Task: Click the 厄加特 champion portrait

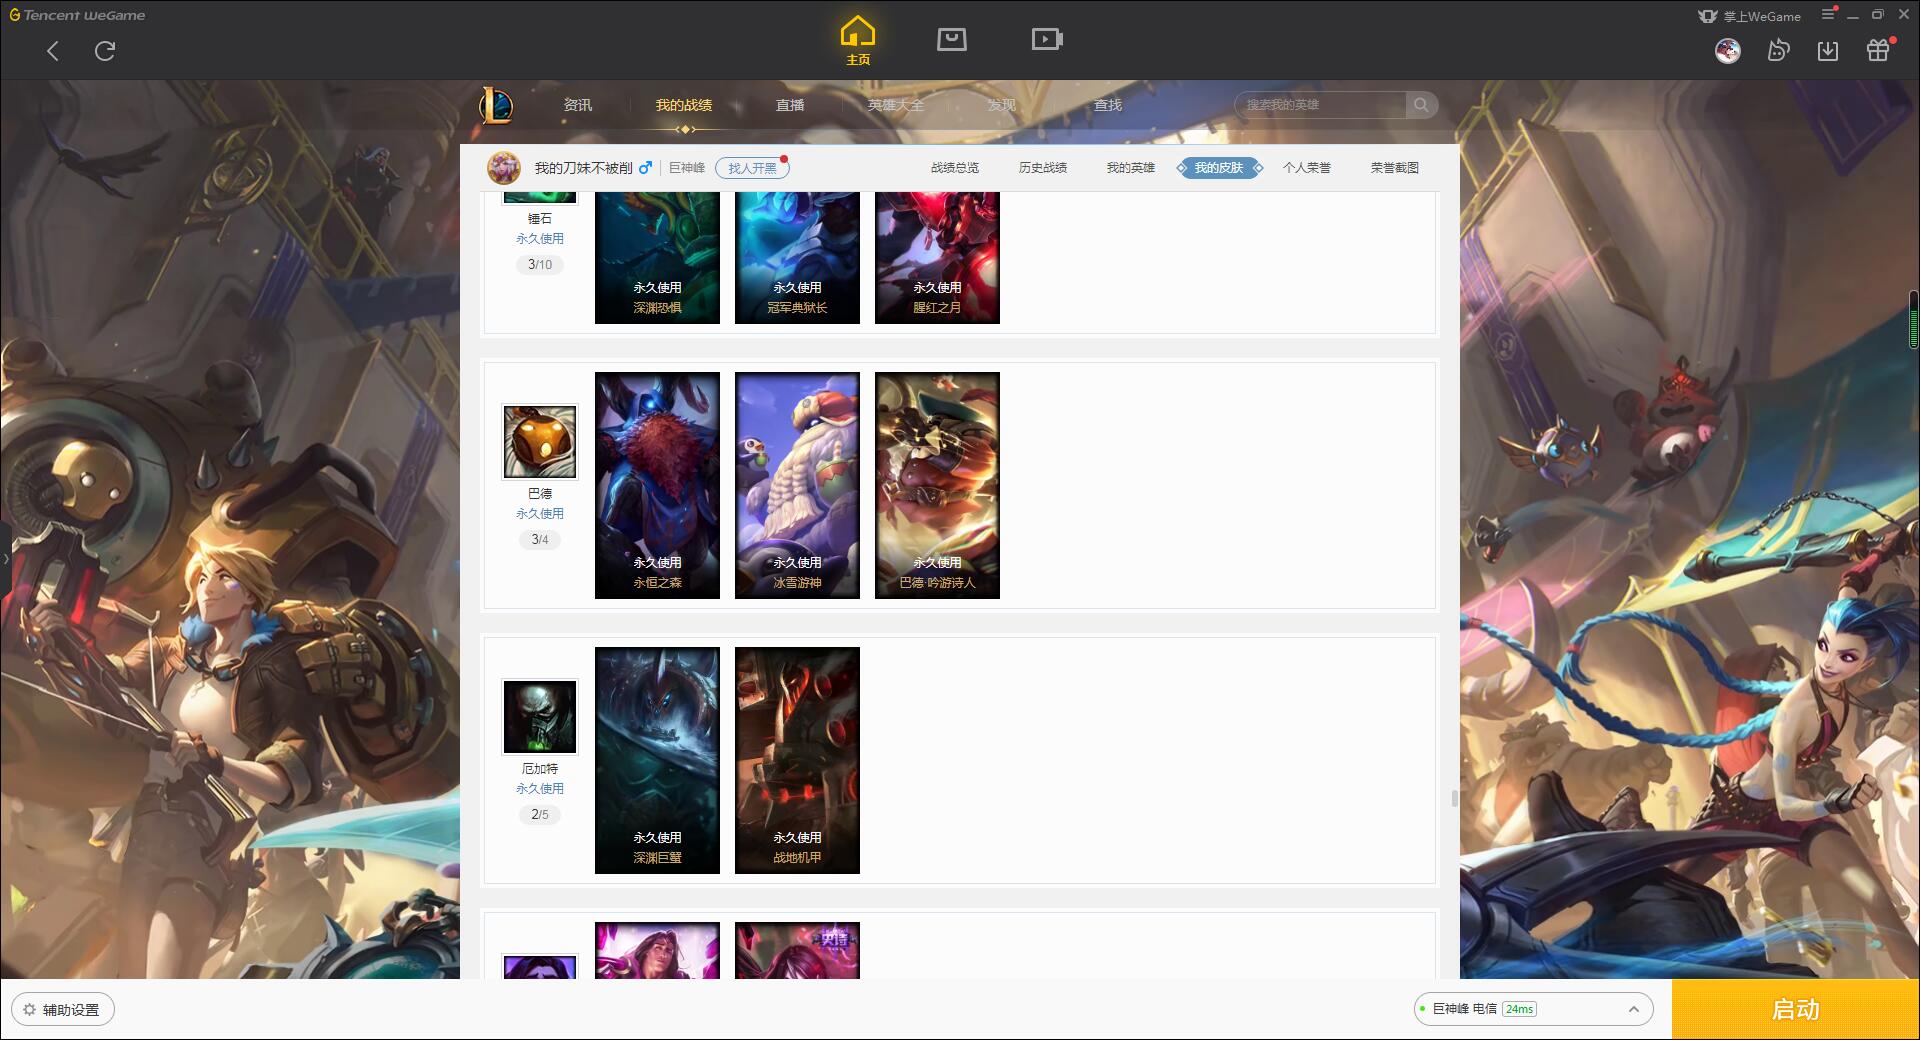Action: coord(540,717)
